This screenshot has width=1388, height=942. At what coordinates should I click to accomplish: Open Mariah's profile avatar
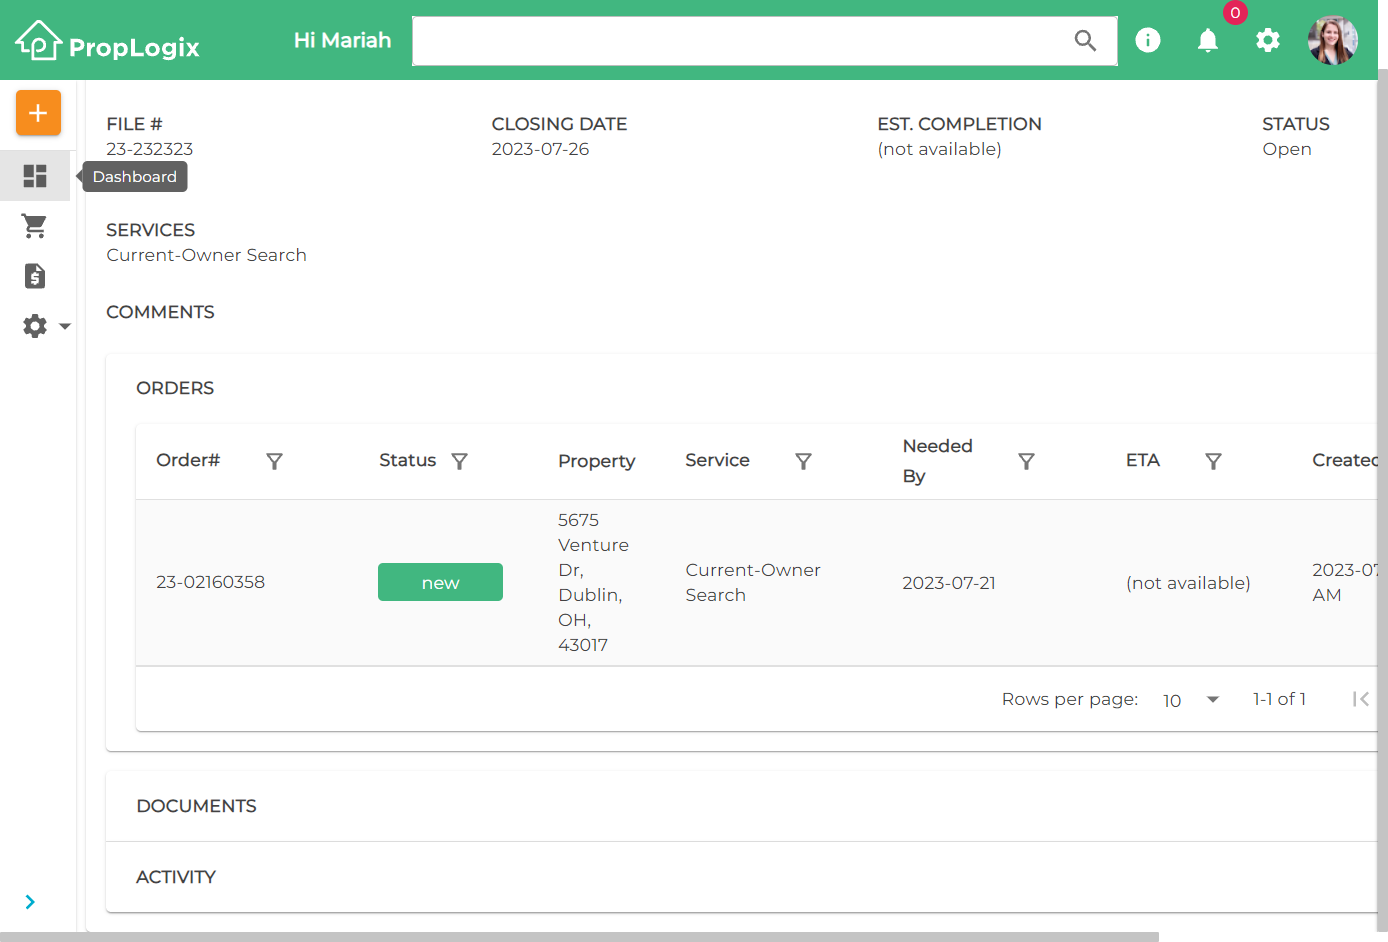1333,40
